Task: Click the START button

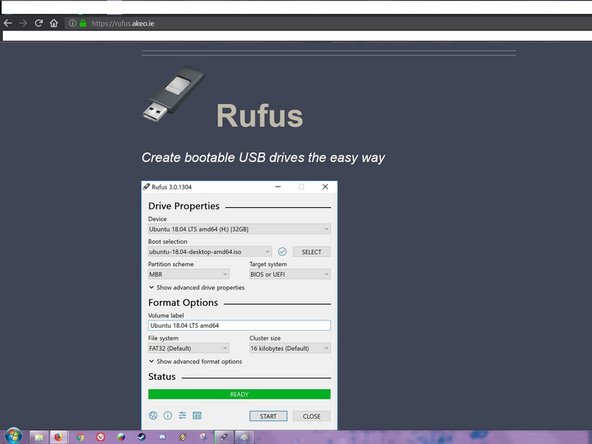Action: tap(268, 416)
